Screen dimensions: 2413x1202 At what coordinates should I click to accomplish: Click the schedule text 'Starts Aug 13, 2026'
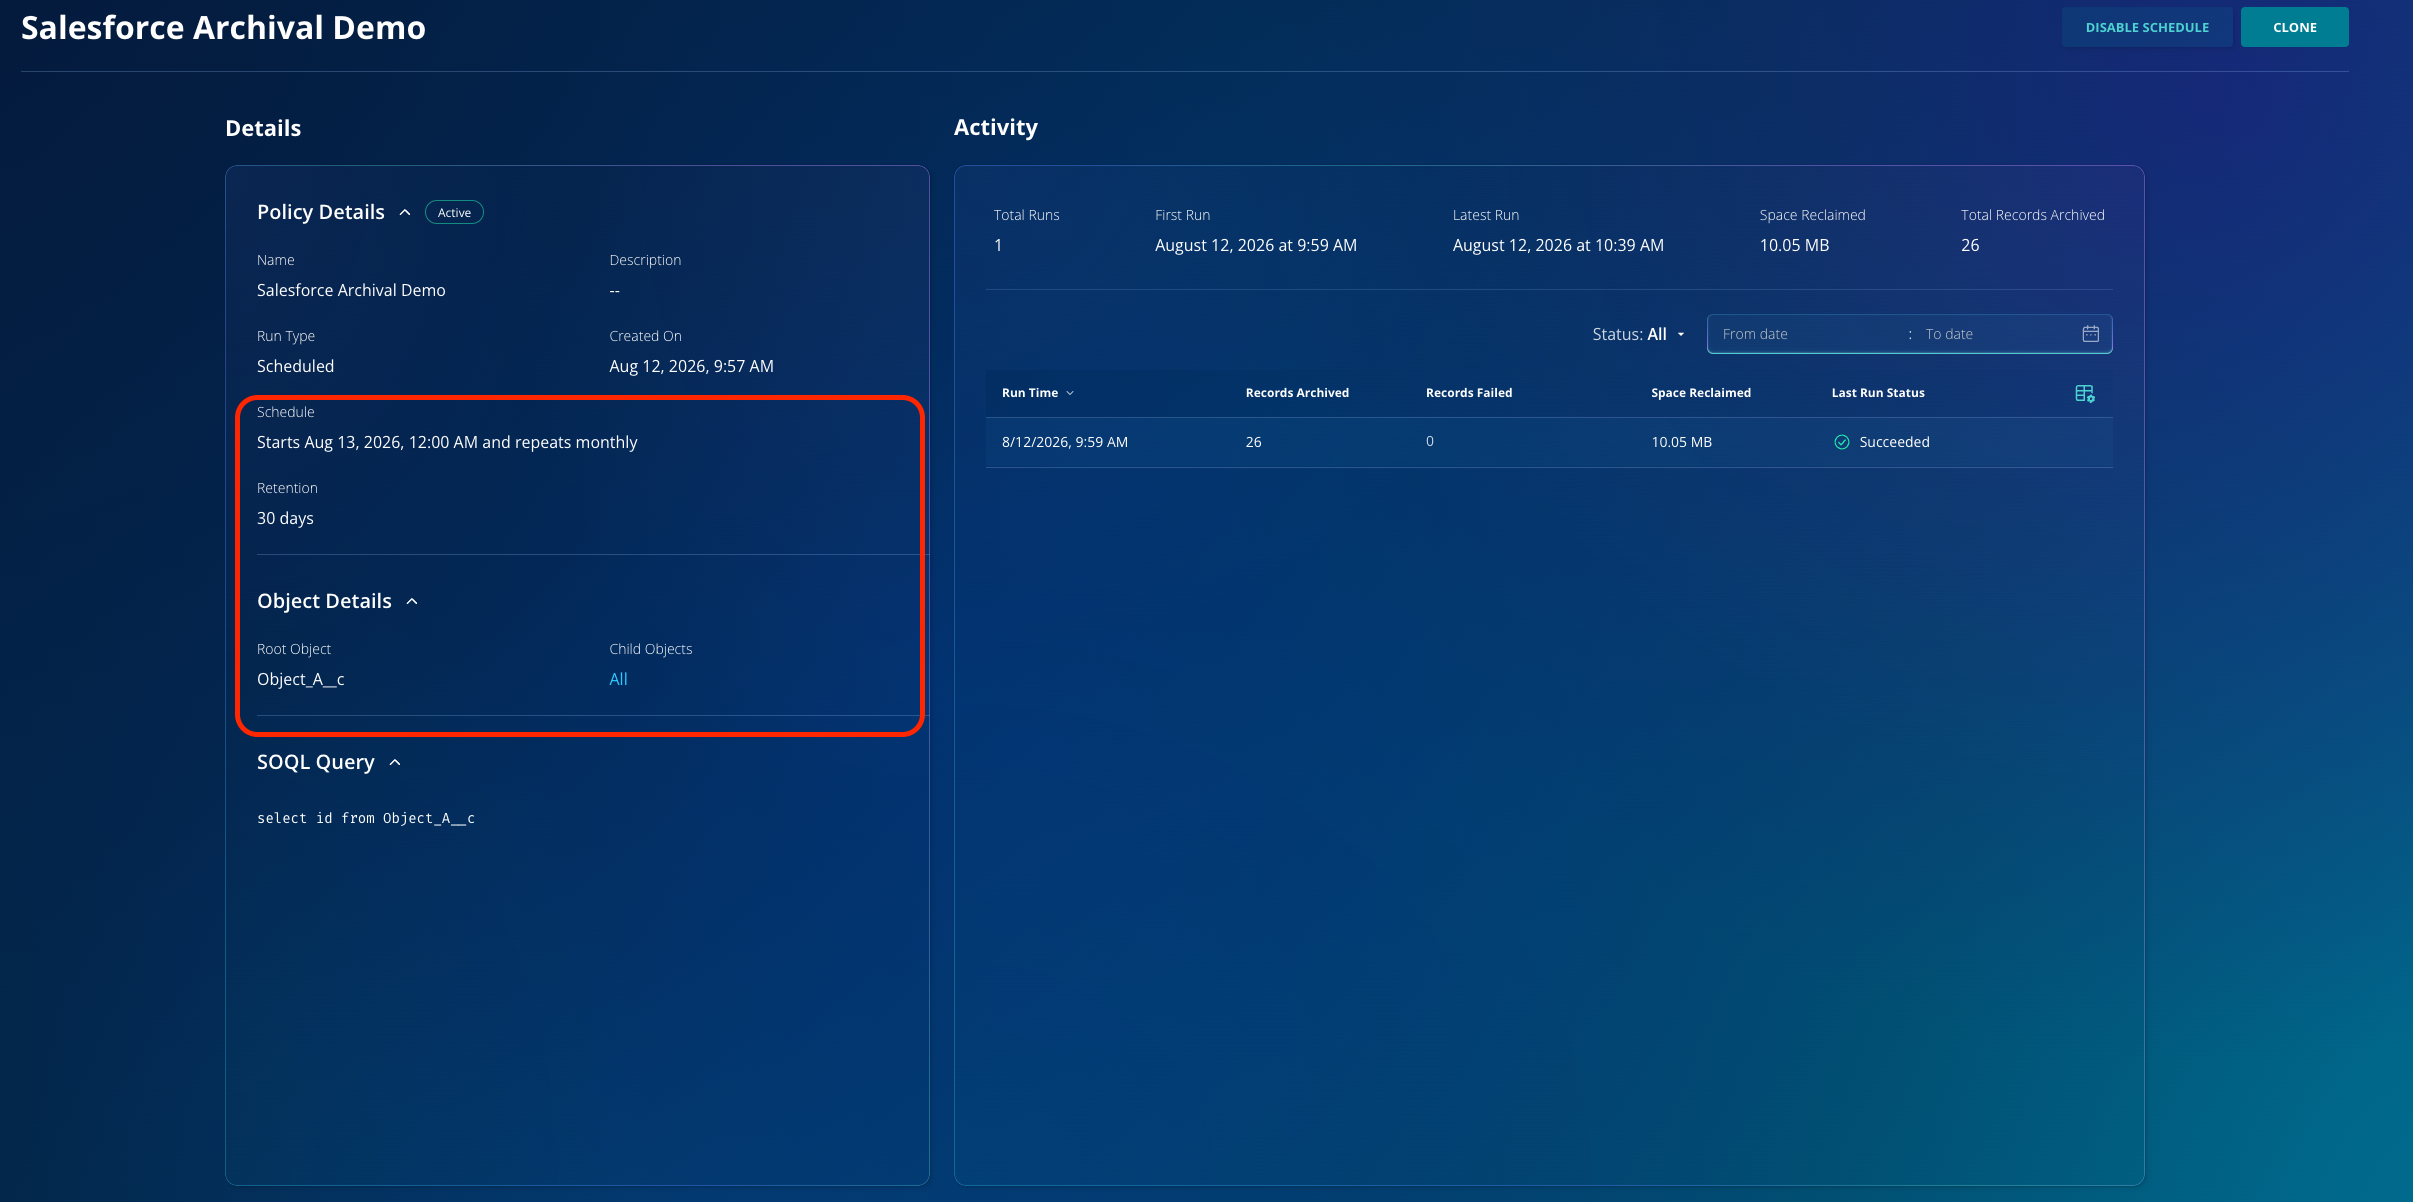328,442
